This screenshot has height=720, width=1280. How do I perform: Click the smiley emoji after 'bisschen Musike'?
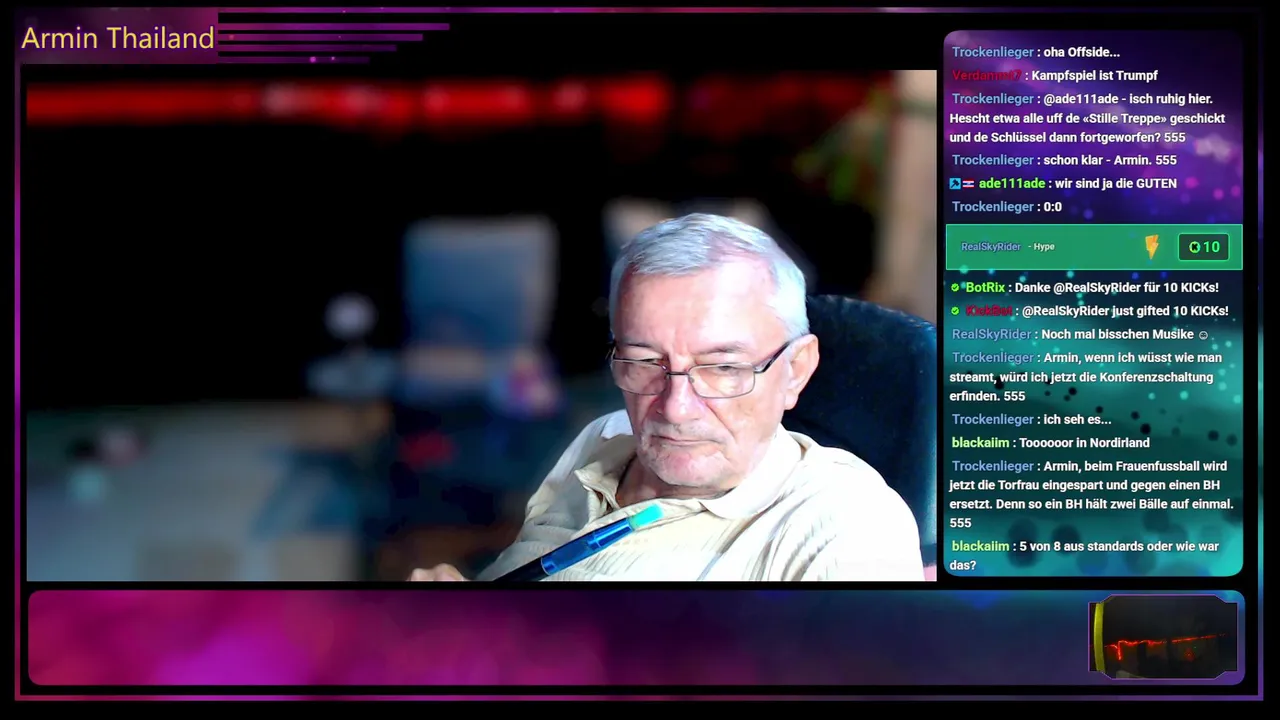tap(1203, 335)
